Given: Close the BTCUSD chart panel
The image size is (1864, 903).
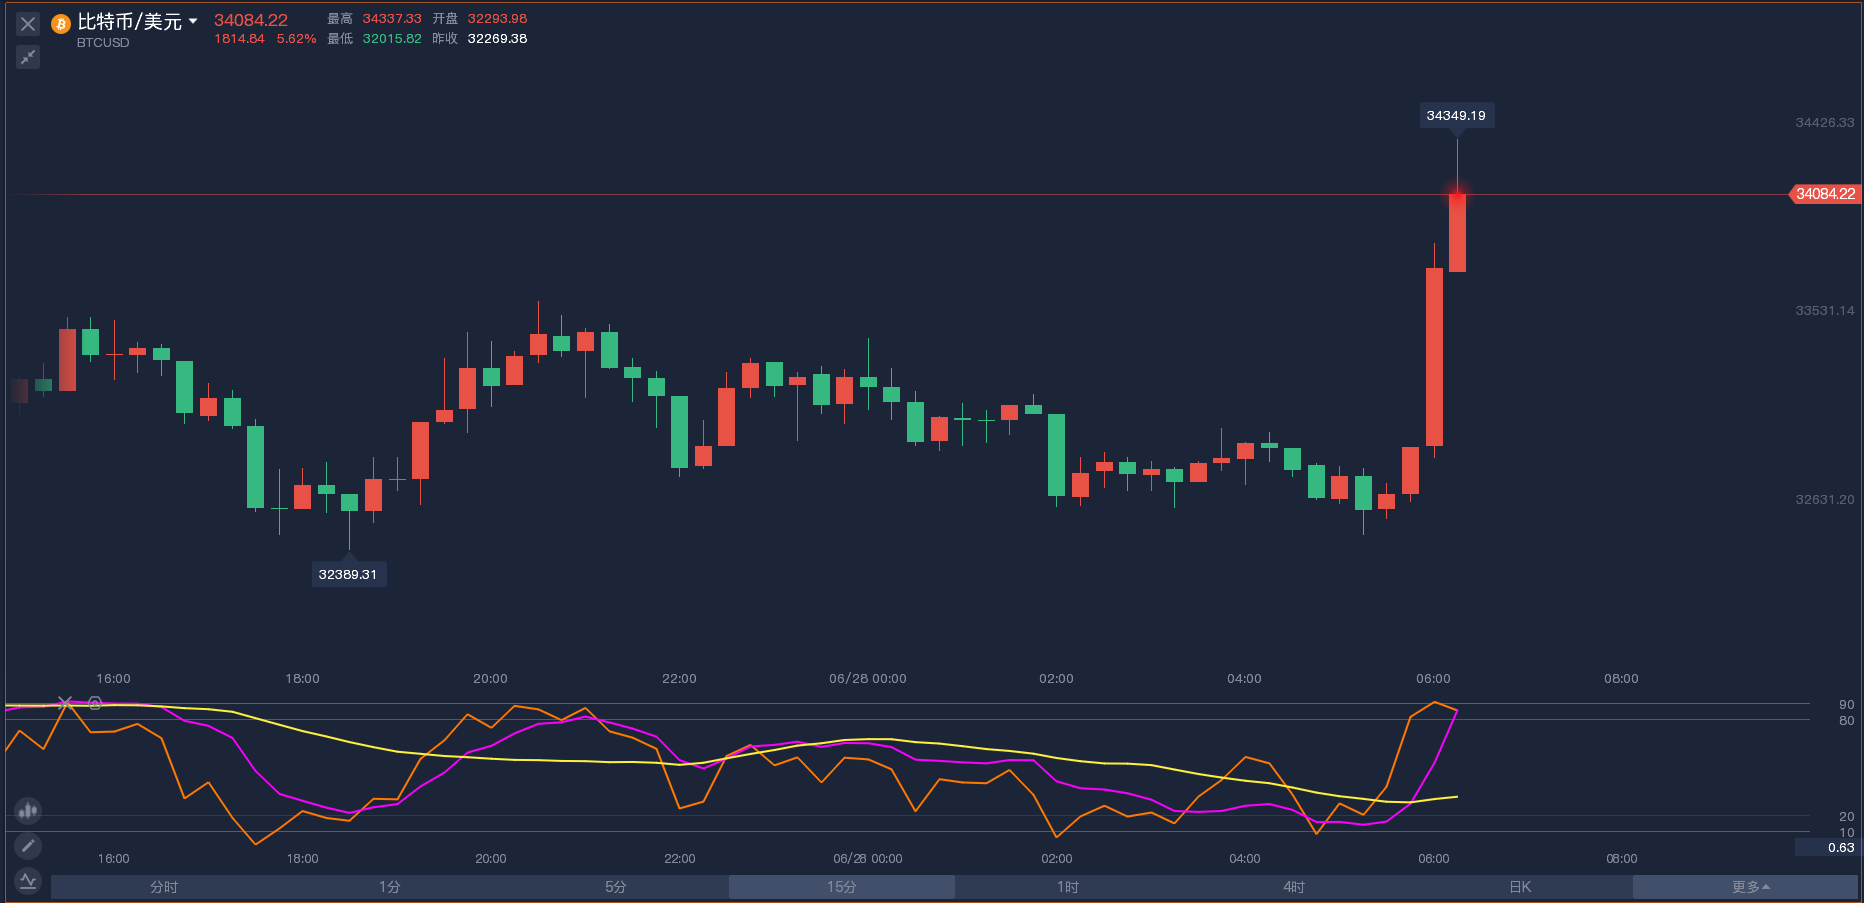Looking at the screenshot, I should (28, 24).
